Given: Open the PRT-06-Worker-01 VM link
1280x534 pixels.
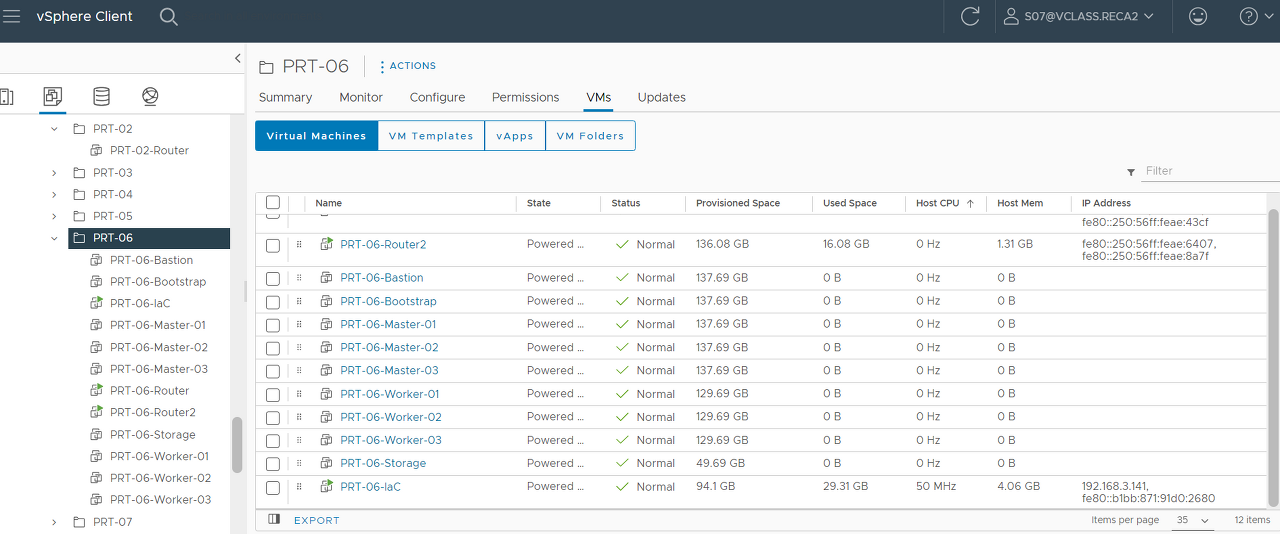Looking at the screenshot, I should (x=390, y=394).
